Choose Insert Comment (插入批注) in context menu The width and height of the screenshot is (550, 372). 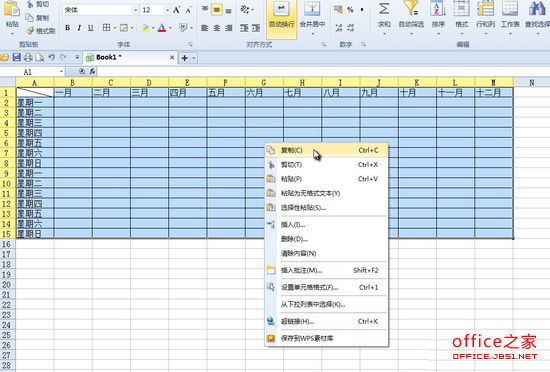pyautogui.click(x=327, y=270)
